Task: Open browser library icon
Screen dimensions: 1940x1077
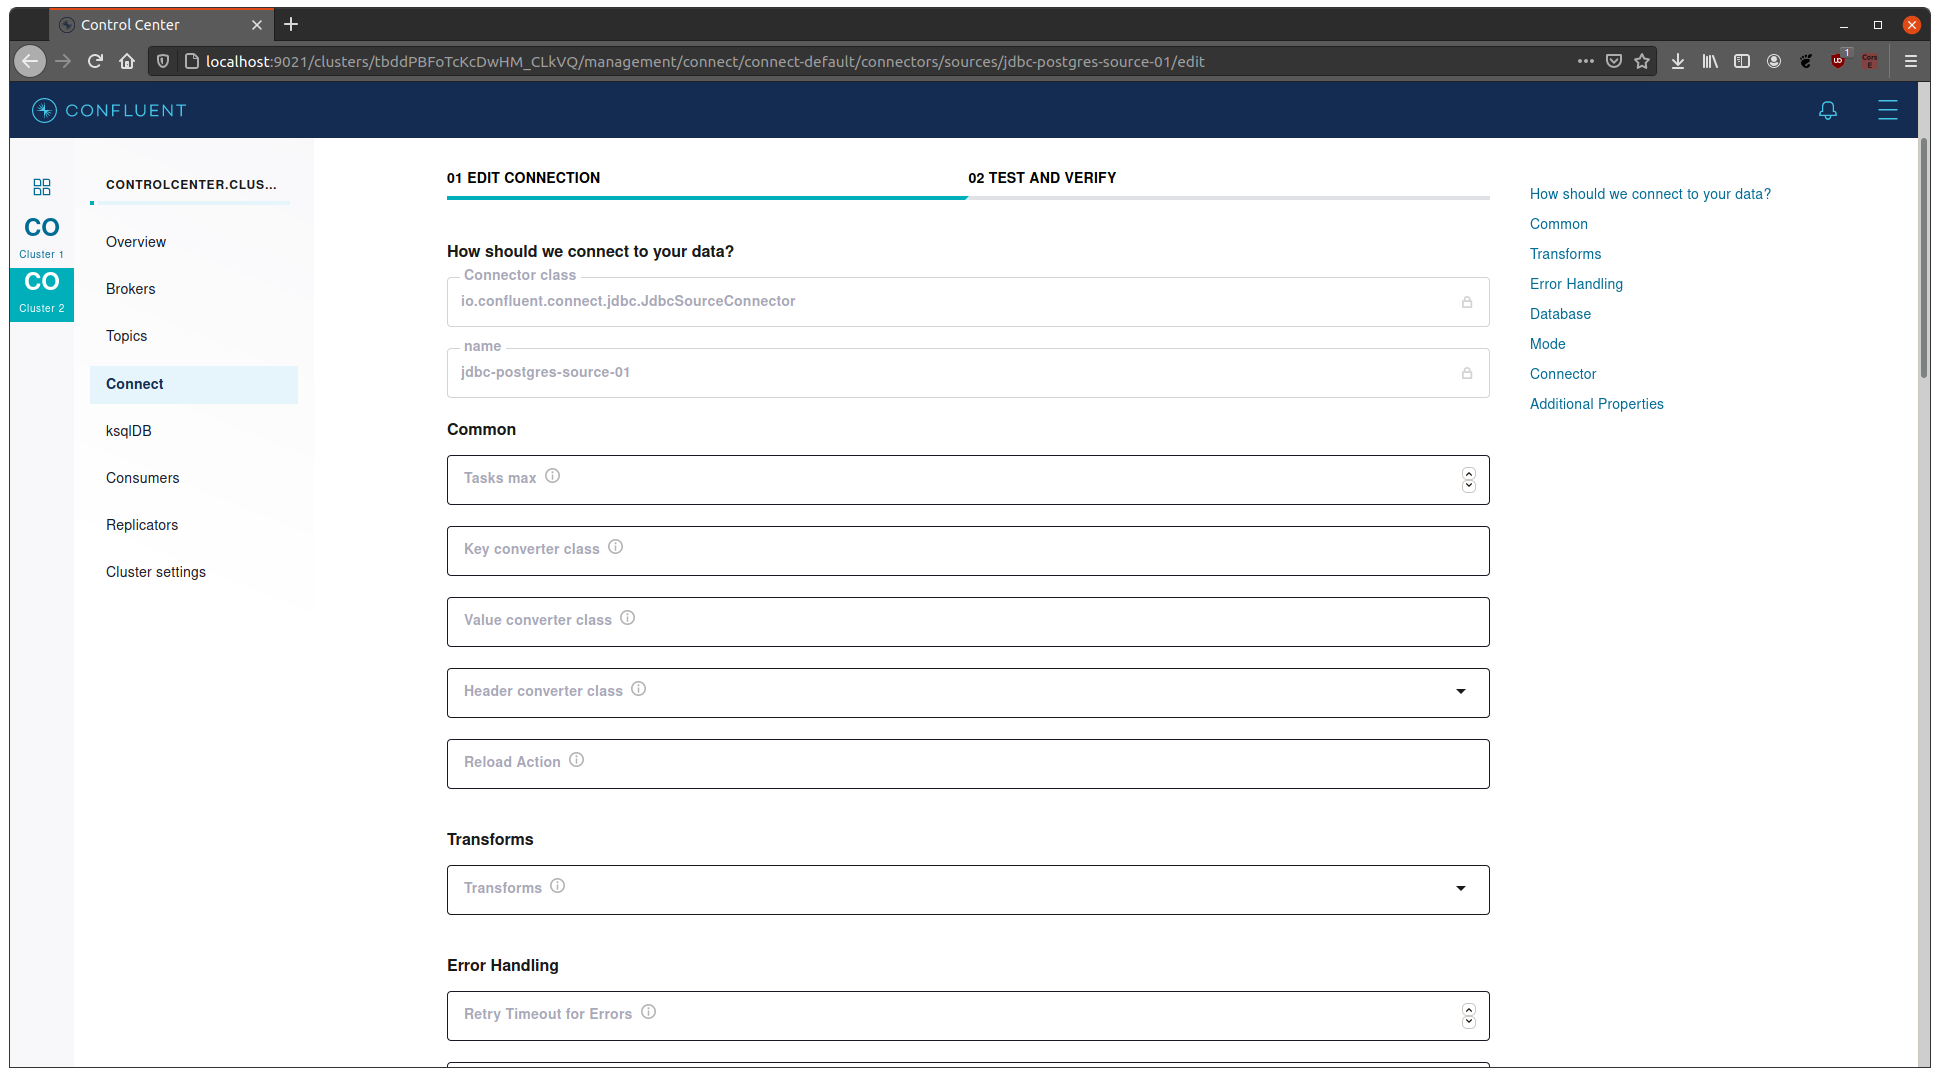Action: [x=1710, y=61]
